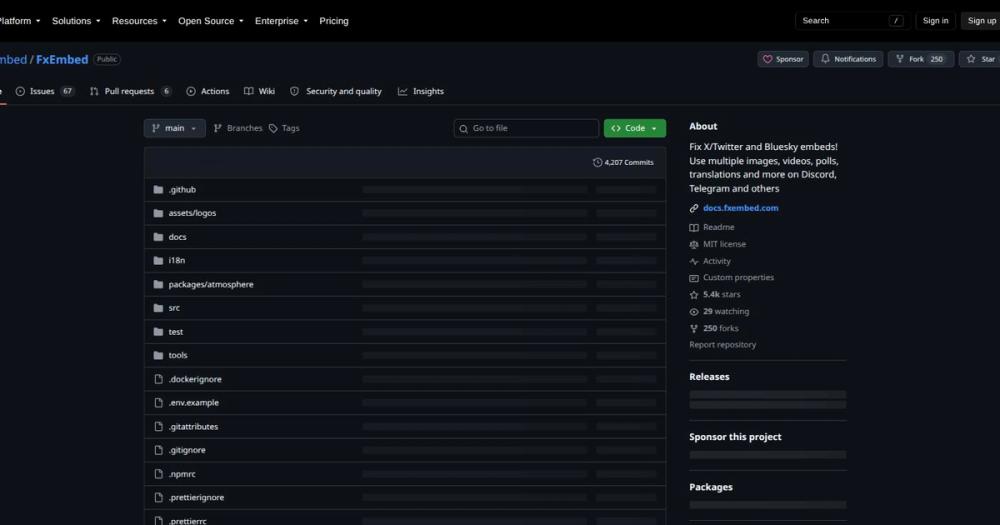Open the packages/atmosphere folder name
Screen dimensions: 1000x525
(x=210, y=285)
